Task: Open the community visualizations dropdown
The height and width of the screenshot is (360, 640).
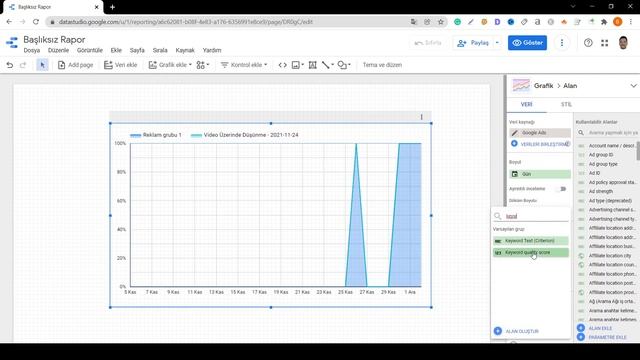Action: coord(202,65)
